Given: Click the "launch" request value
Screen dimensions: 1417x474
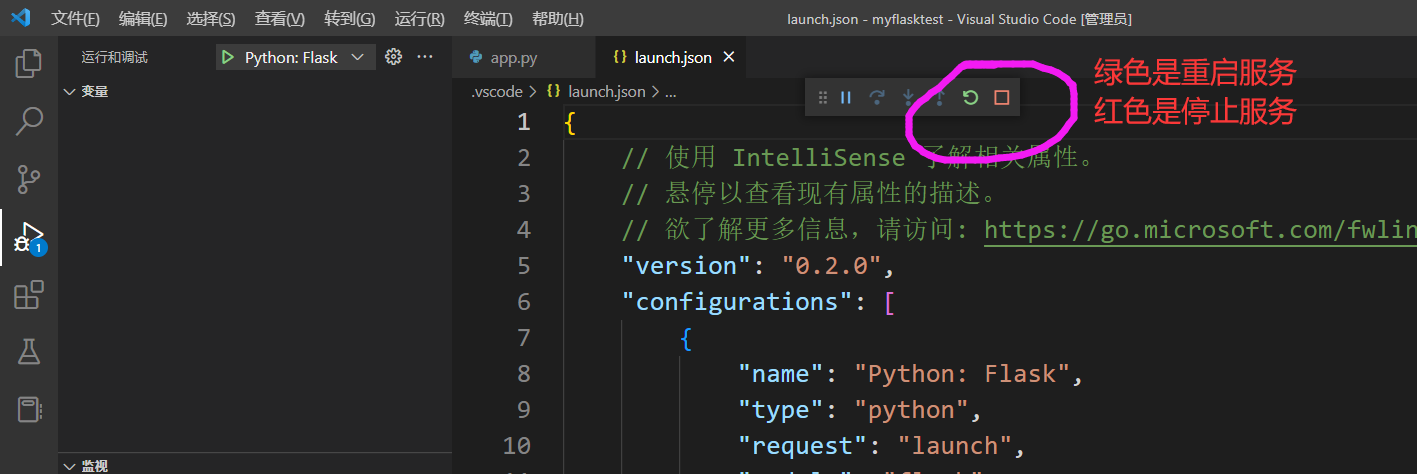Looking at the screenshot, I should coord(954,446).
